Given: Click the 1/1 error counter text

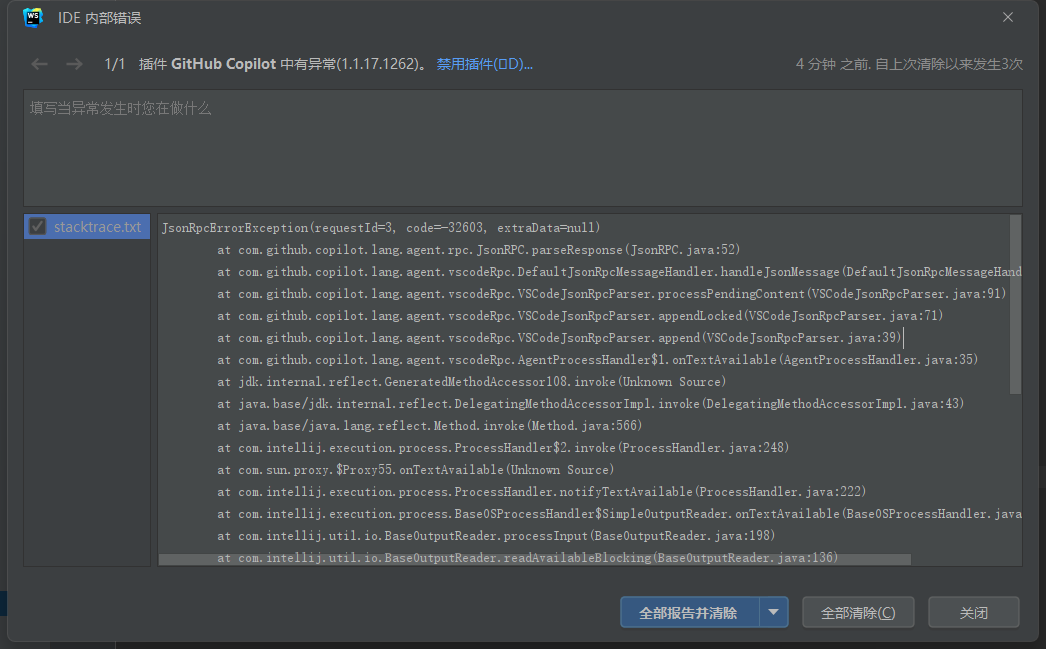Looking at the screenshot, I should point(114,64).
